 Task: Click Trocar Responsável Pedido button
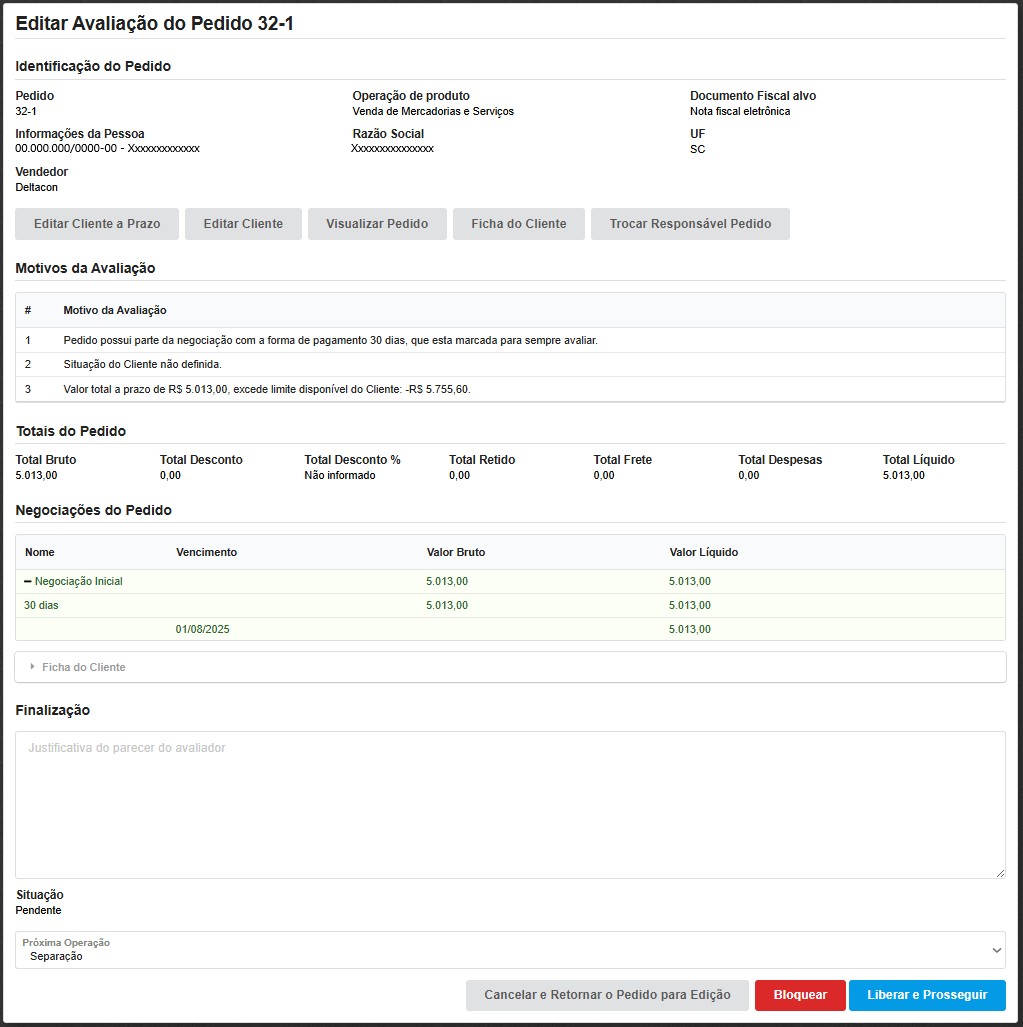[x=690, y=224]
